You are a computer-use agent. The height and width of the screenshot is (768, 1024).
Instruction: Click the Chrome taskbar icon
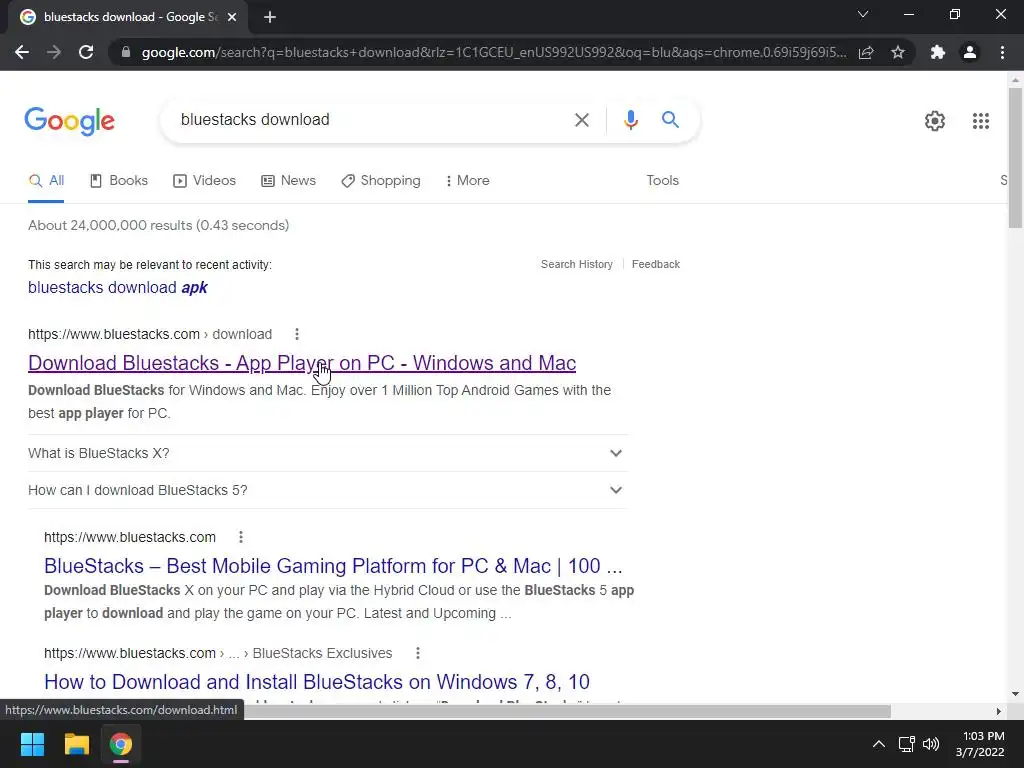coord(121,744)
